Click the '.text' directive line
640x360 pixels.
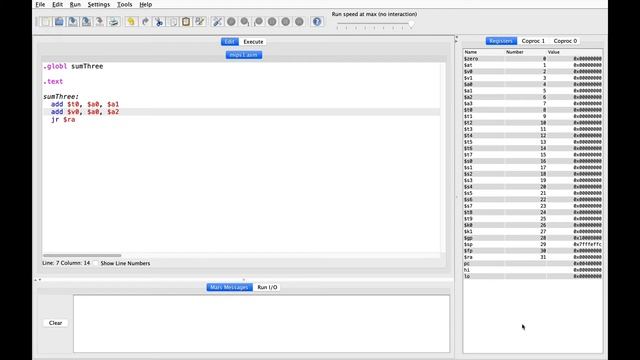pyautogui.click(x=53, y=81)
